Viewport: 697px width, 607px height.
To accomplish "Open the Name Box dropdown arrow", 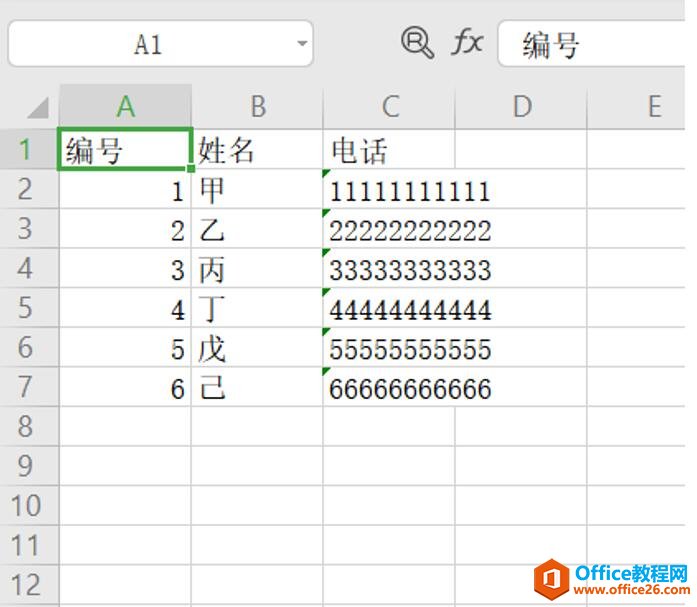I will click(x=302, y=44).
